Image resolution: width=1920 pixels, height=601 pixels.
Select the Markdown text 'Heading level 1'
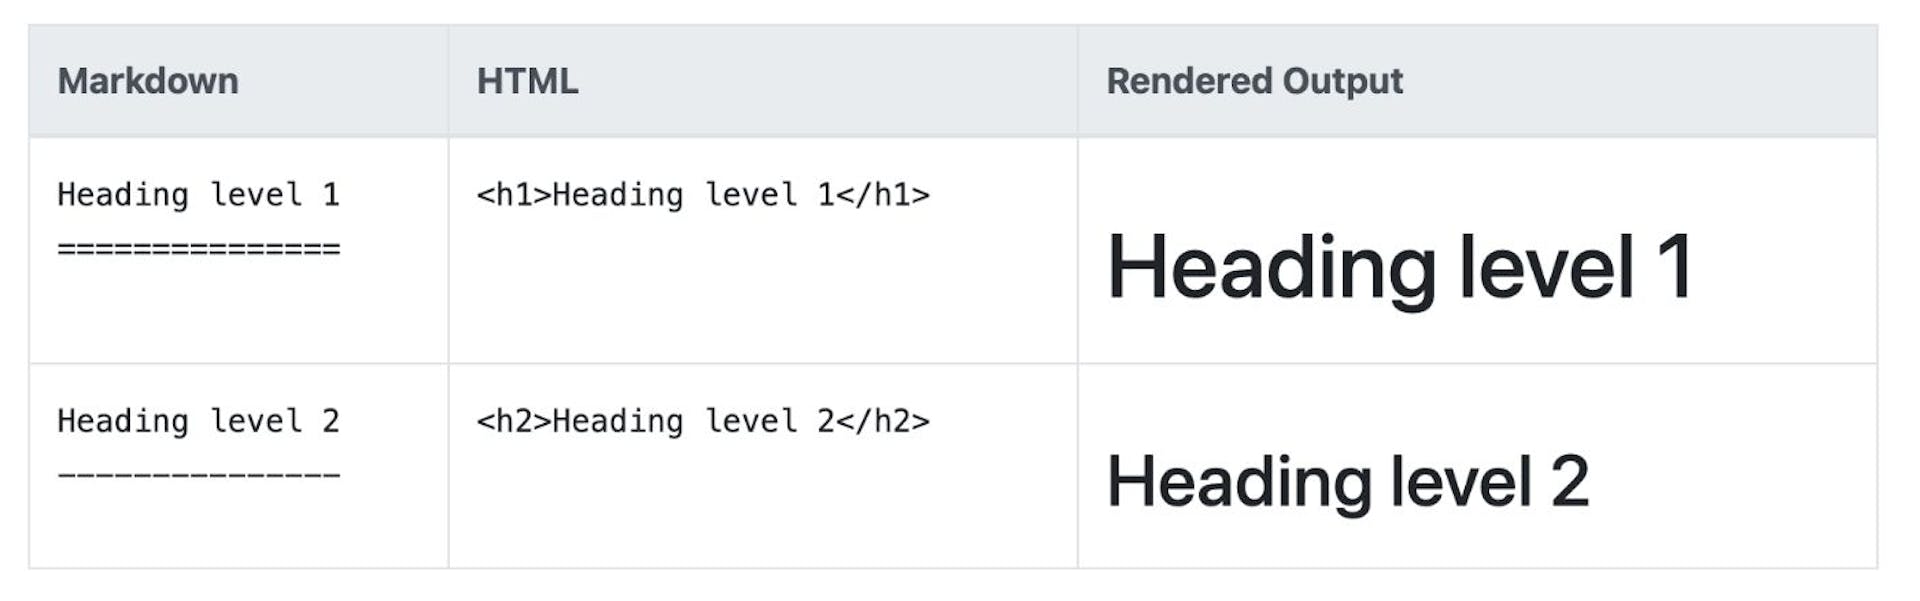[198, 194]
